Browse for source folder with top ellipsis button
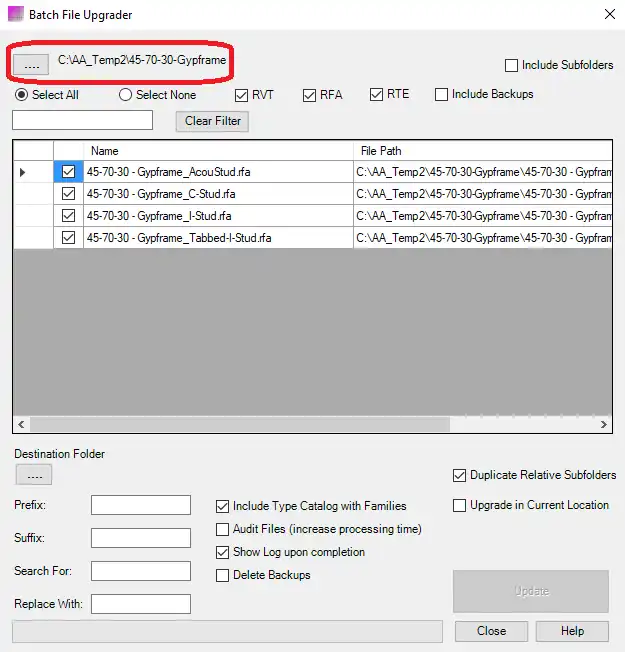The width and height of the screenshot is (625, 652). [31, 64]
